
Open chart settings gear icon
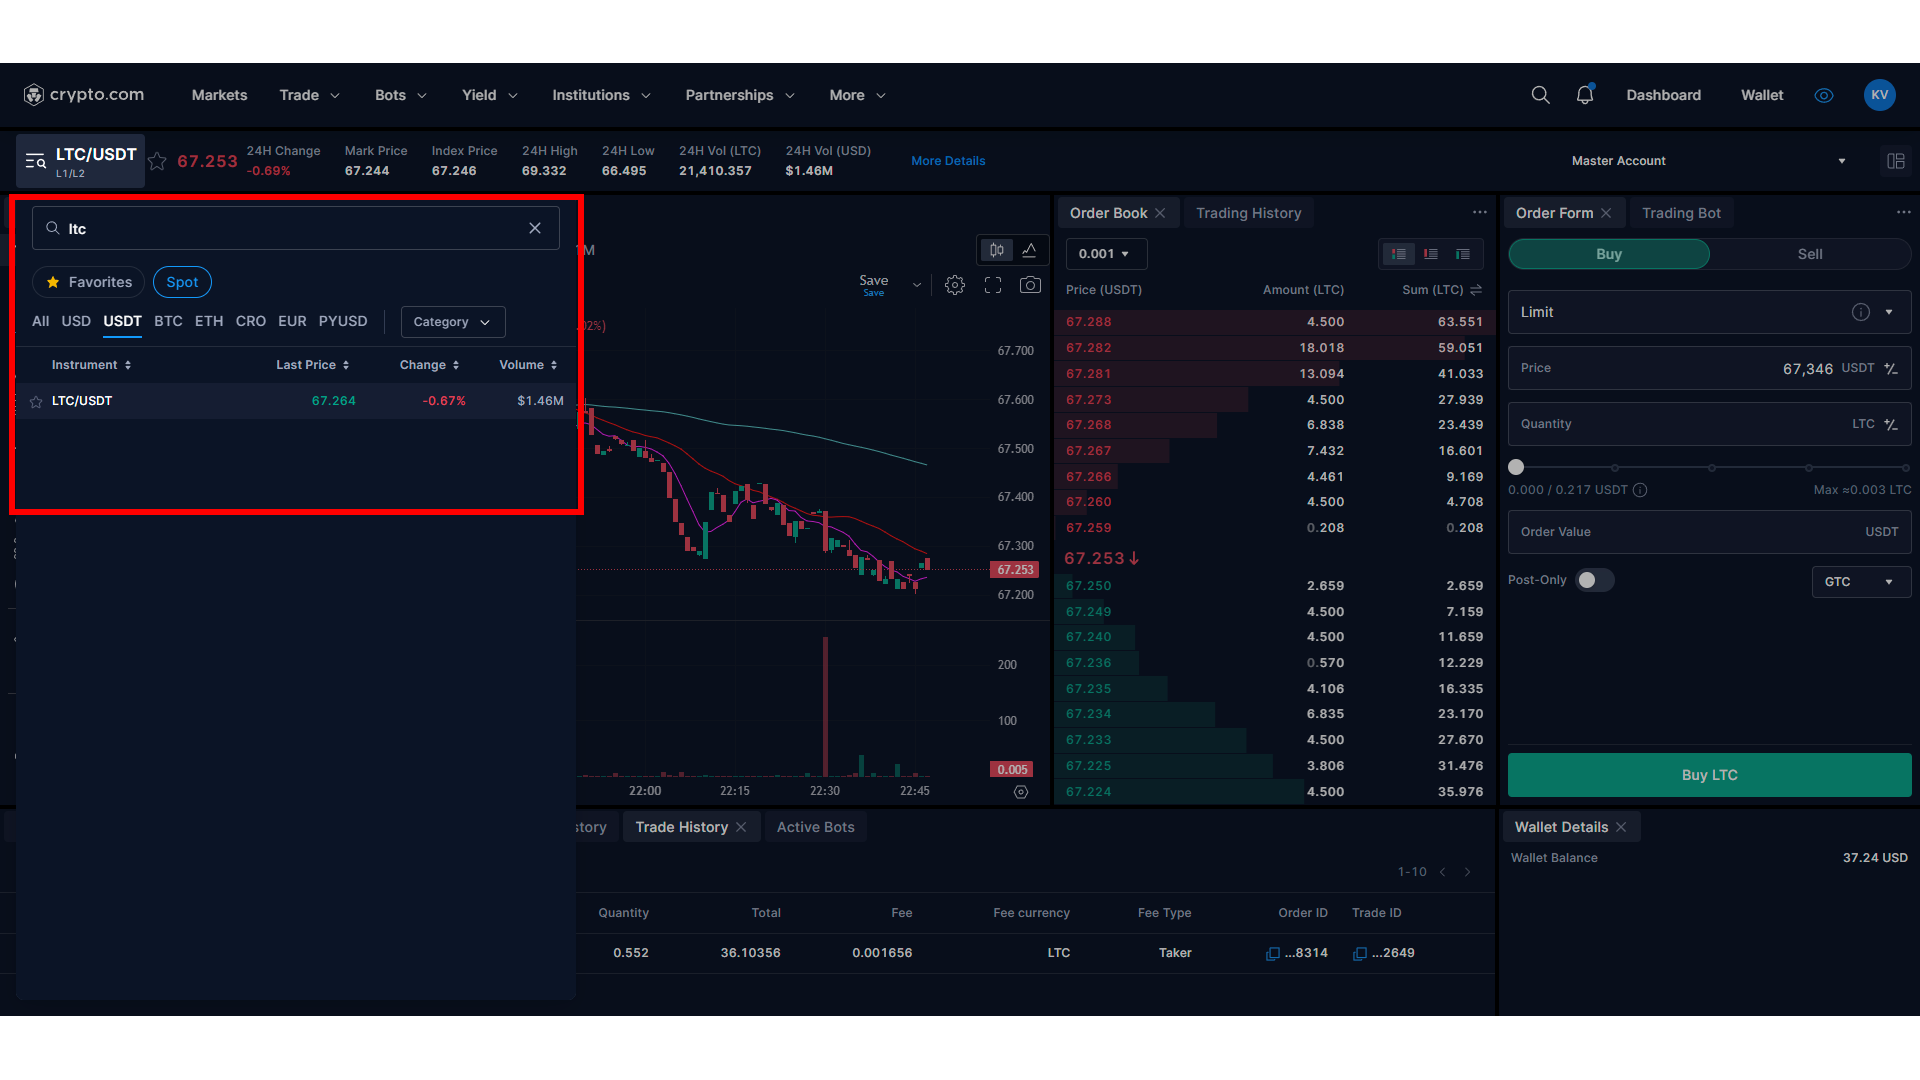coord(955,285)
